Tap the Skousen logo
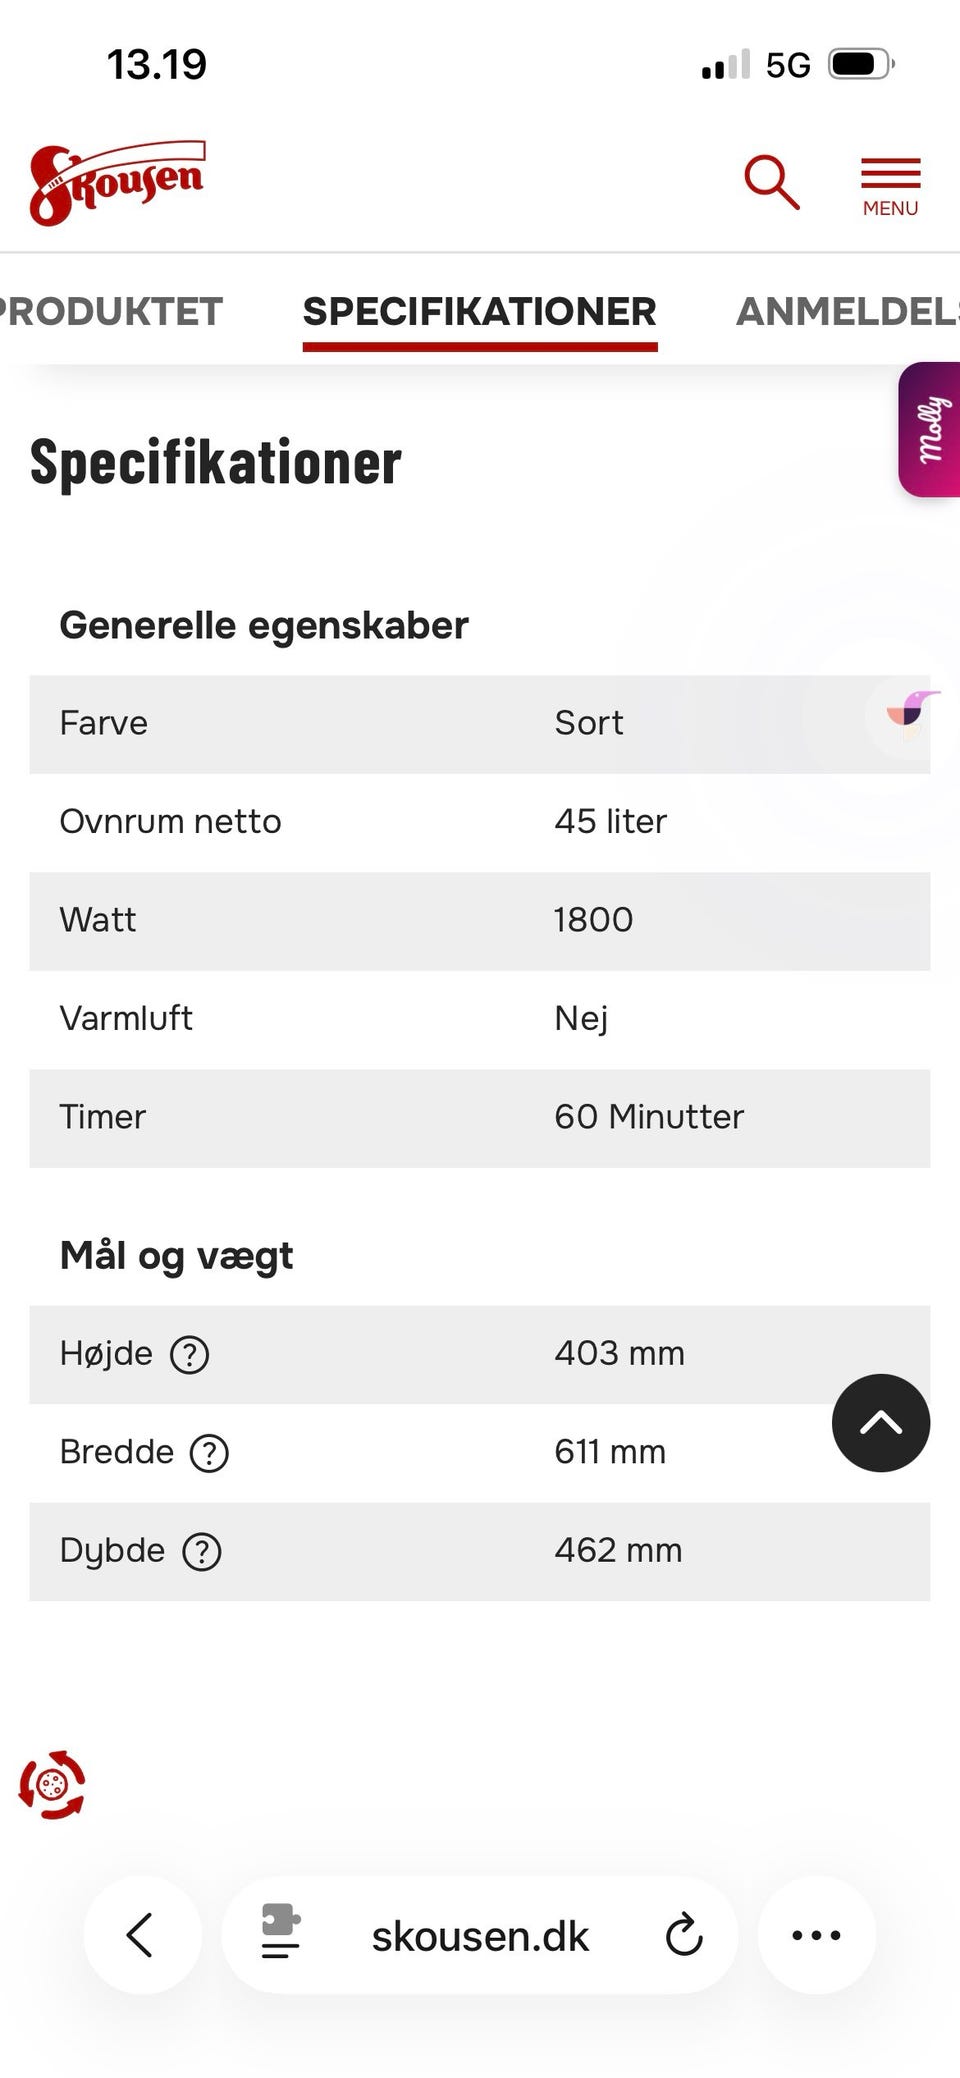This screenshot has height=2078, width=960. pyautogui.click(x=117, y=182)
